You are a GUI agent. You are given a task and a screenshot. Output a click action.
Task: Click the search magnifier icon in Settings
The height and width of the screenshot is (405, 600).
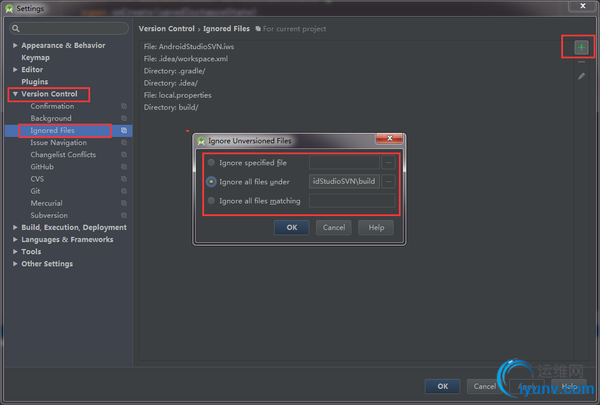[x=16, y=28]
